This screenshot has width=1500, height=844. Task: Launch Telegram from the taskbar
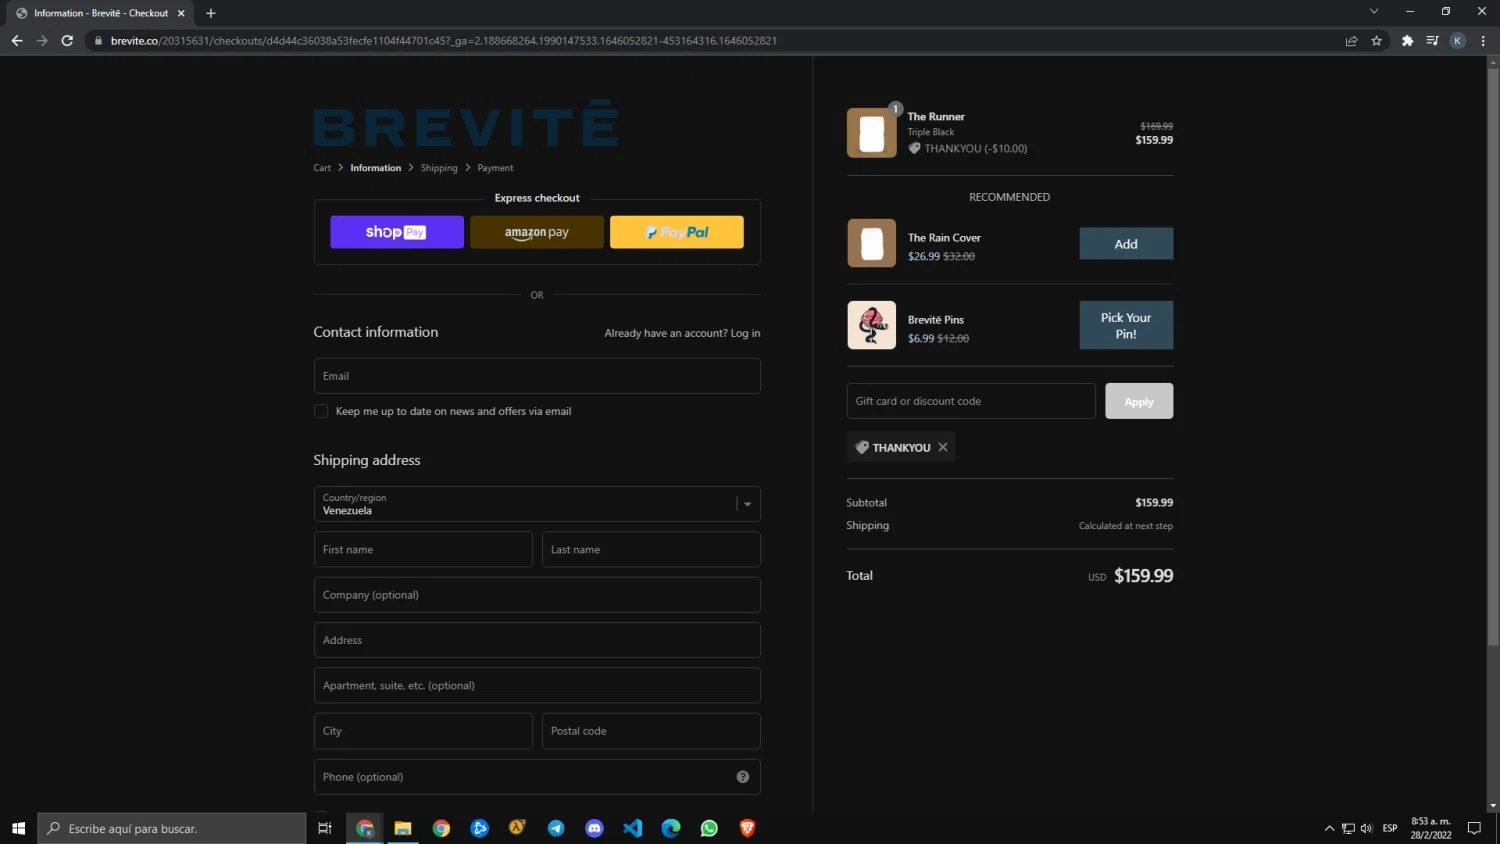(x=556, y=828)
